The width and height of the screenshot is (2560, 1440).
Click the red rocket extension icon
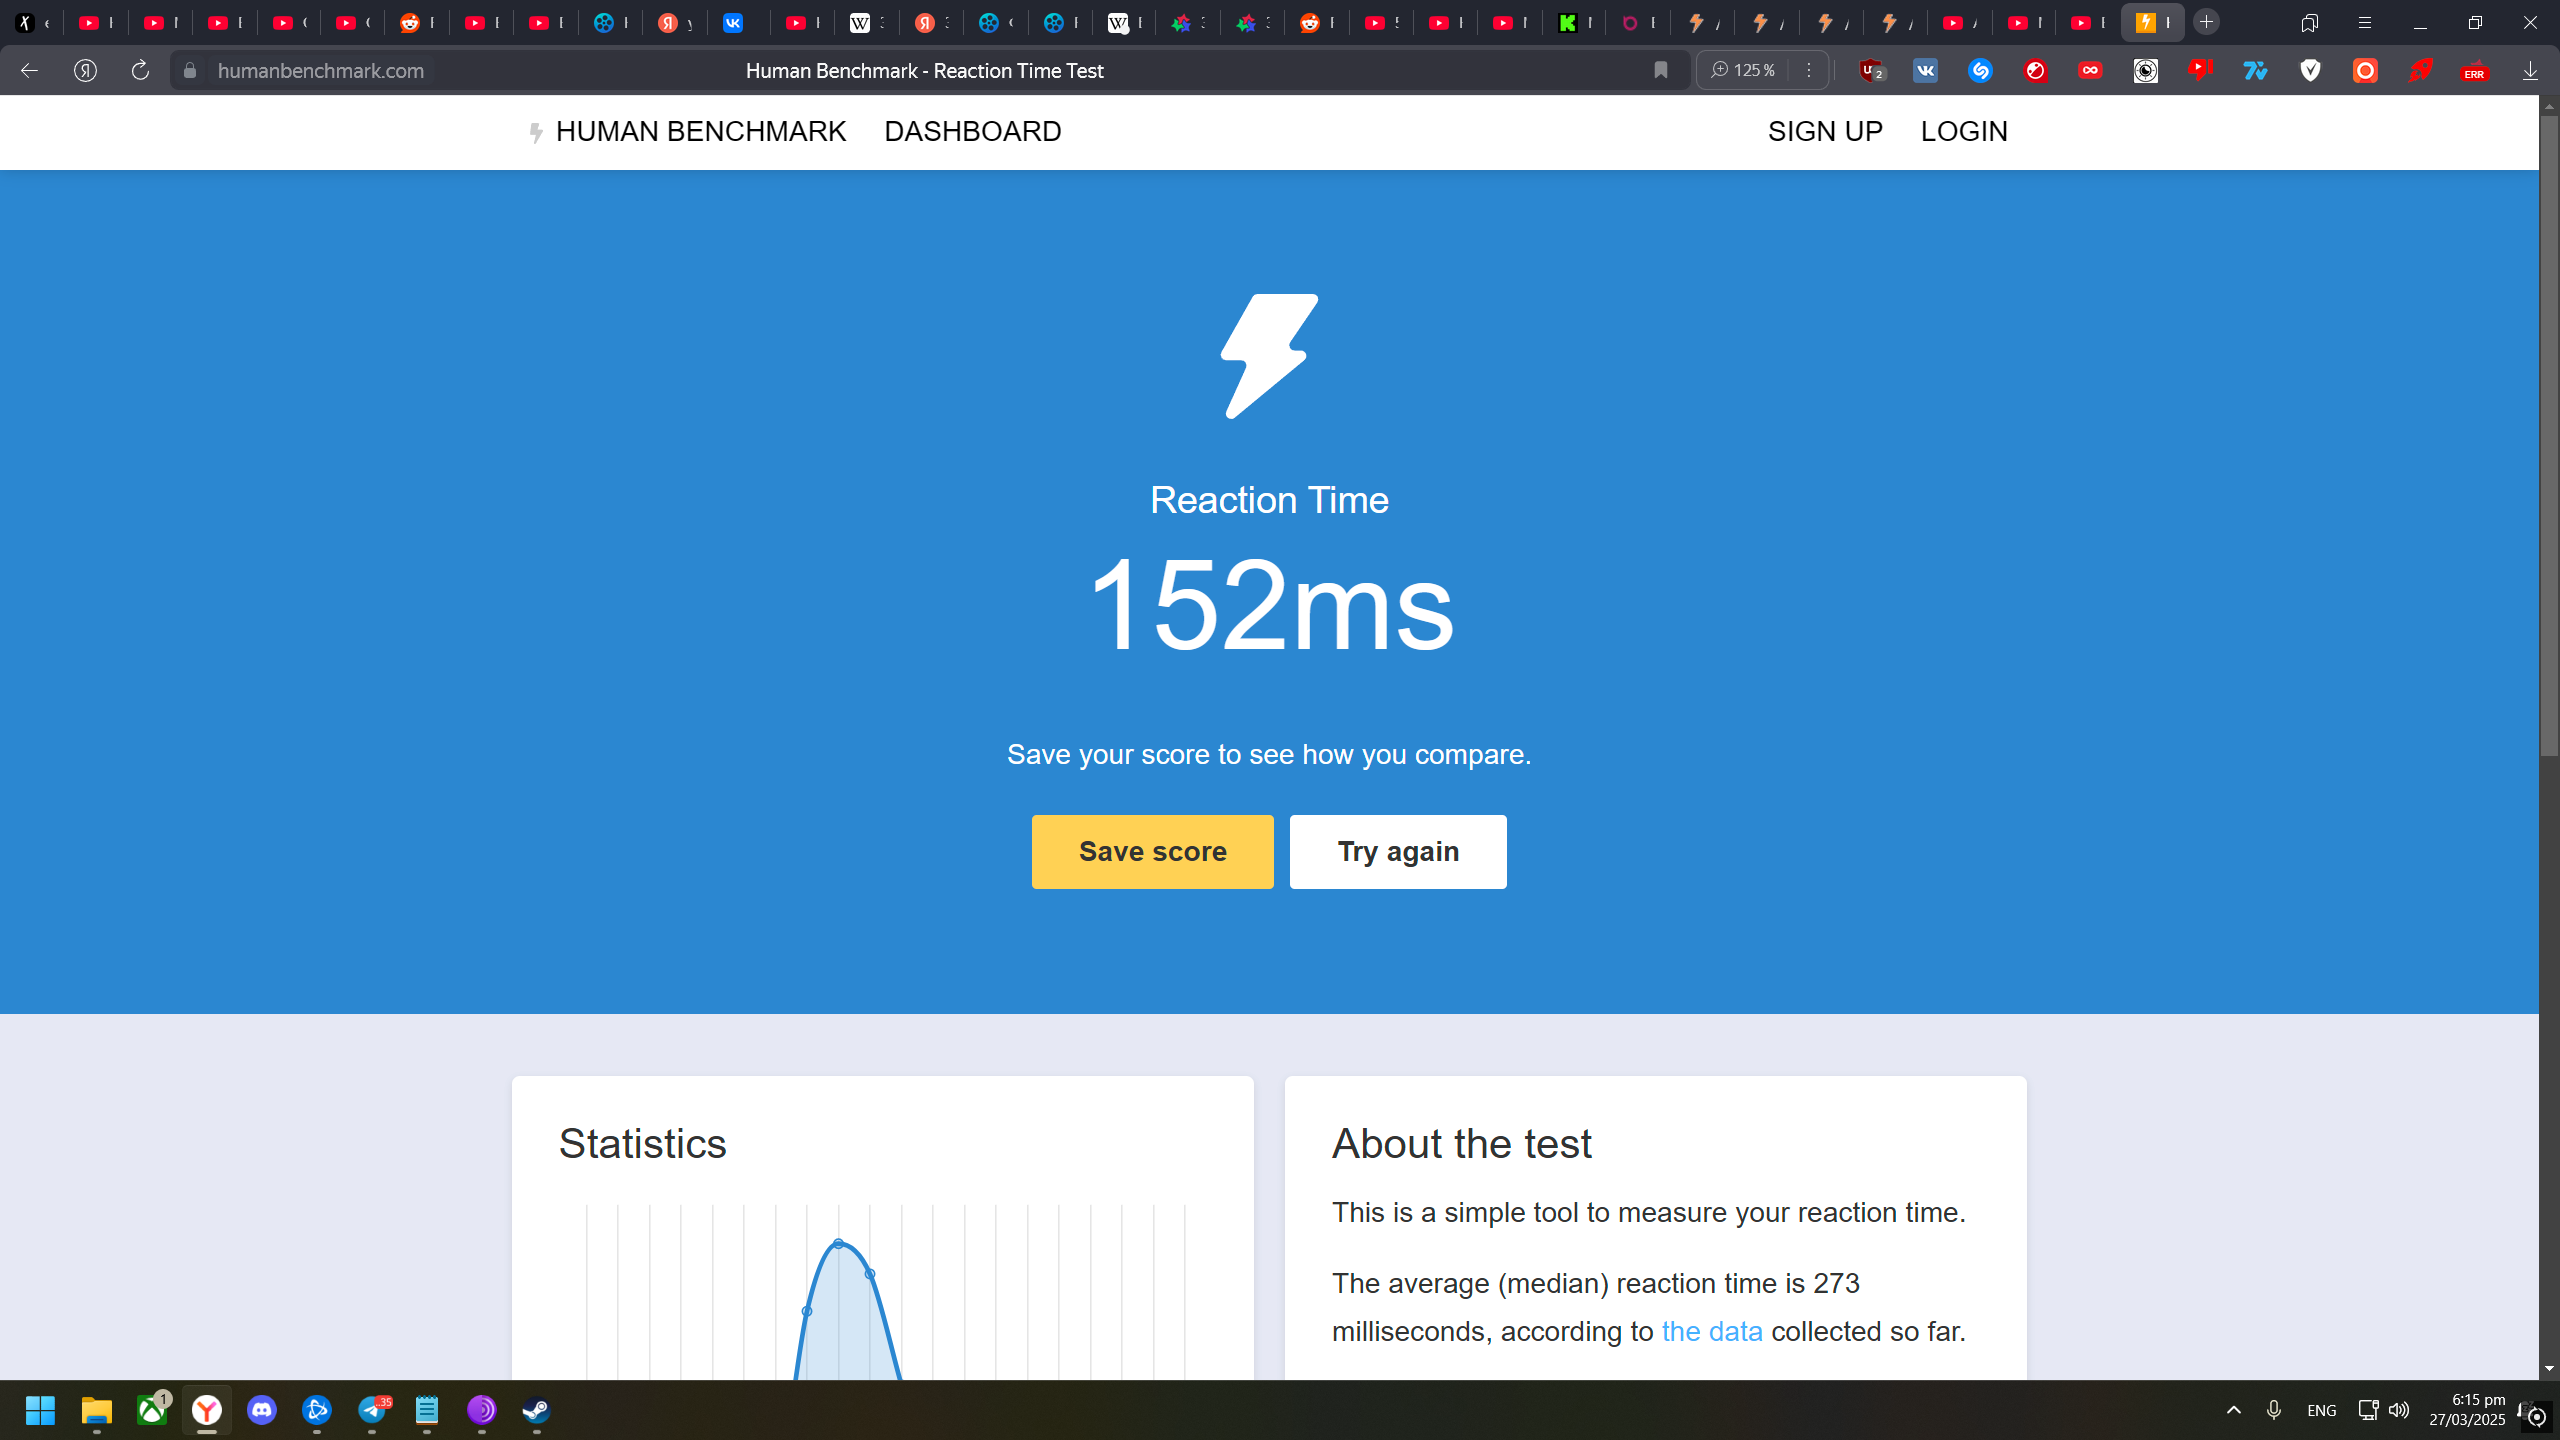coord(2420,70)
